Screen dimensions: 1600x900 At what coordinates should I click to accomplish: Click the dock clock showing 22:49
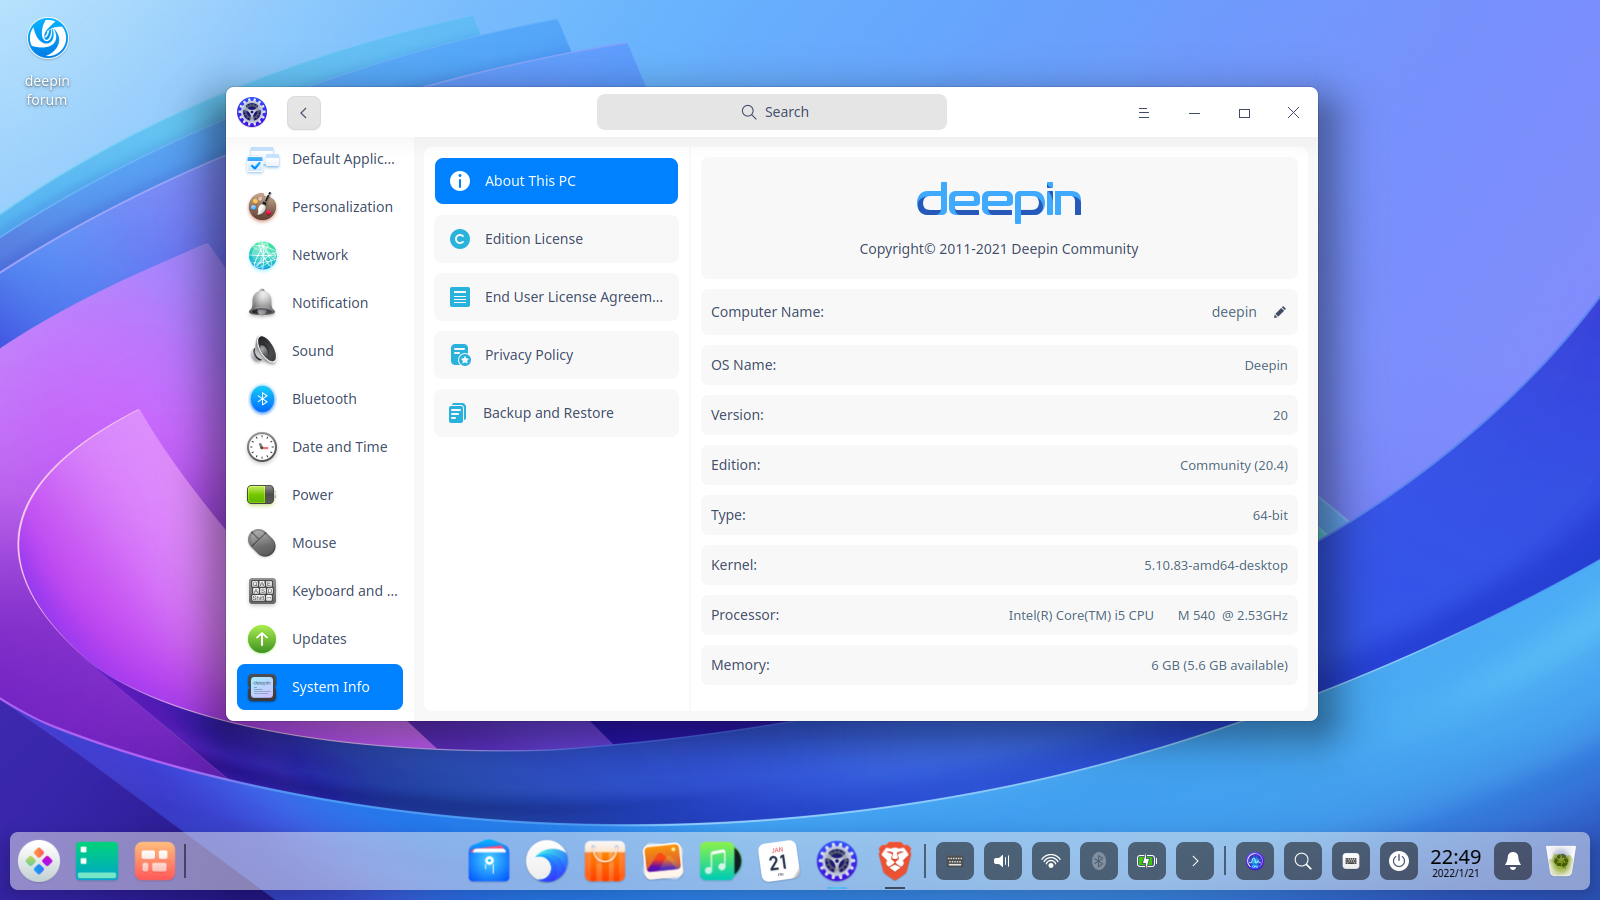click(1456, 861)
